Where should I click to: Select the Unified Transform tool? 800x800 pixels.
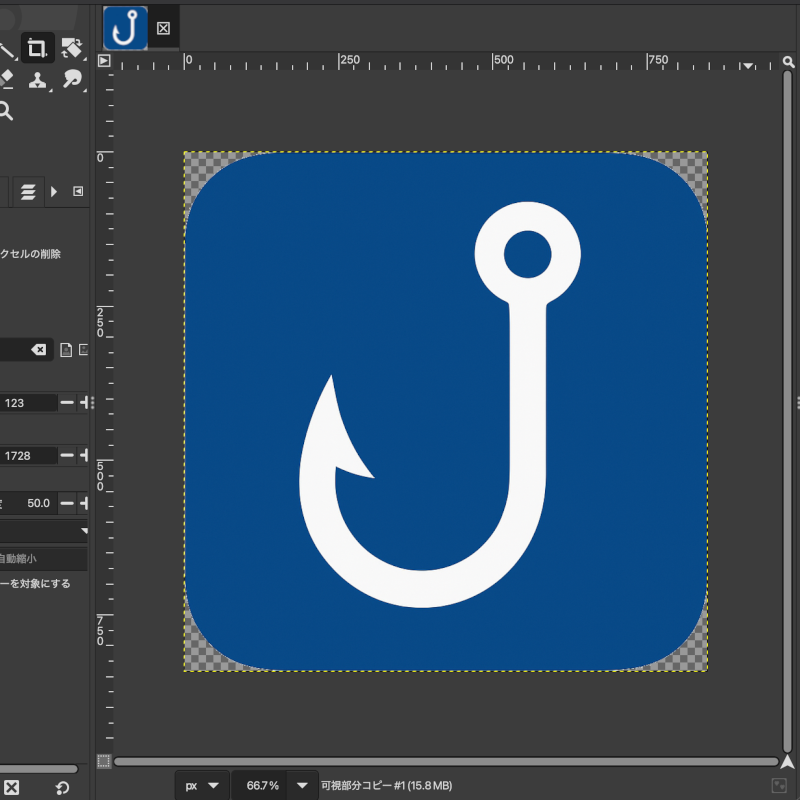pyautogui.click(x=71, y=48)
